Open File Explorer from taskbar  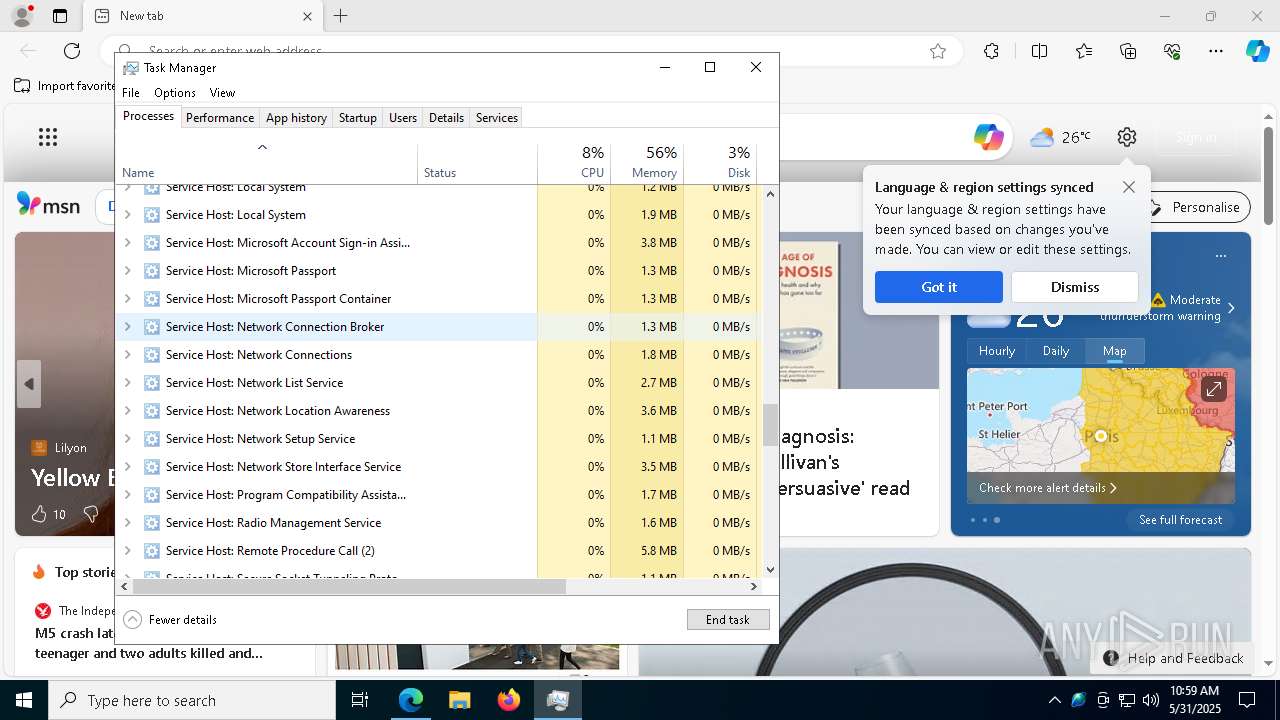(459, 700)
